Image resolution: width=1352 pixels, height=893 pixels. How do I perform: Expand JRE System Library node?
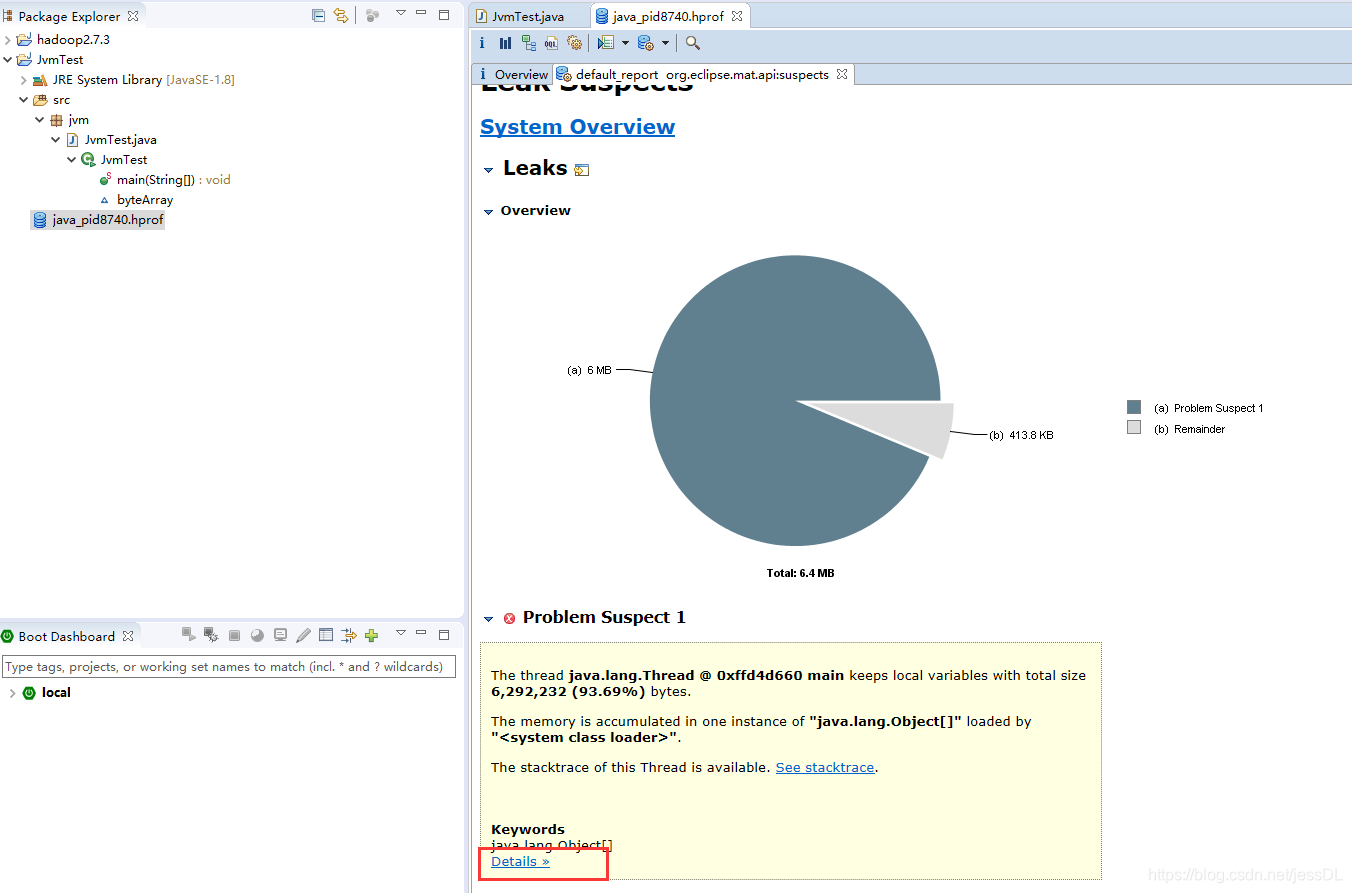[x=24, y=80]
